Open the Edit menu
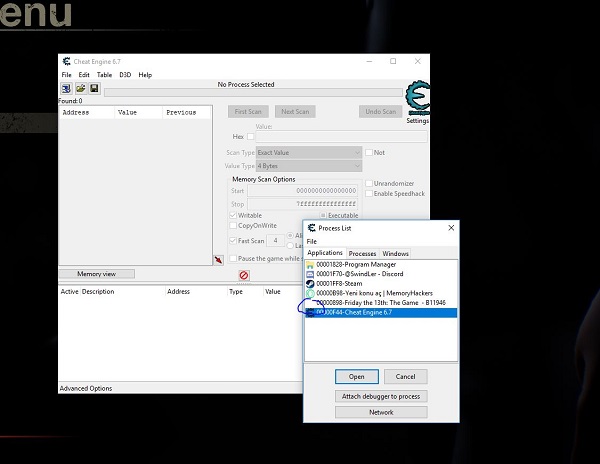600x464 pixels. (84, 75)
